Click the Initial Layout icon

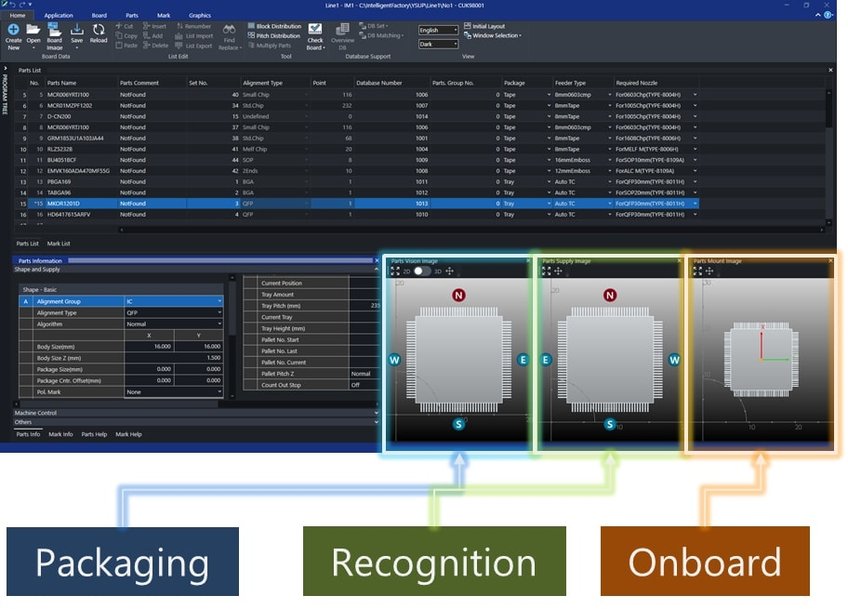click(x=467, y=26)
